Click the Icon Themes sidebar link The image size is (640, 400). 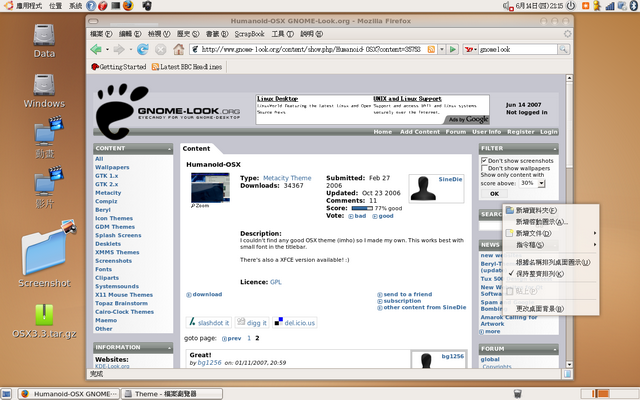coord(114,218)
